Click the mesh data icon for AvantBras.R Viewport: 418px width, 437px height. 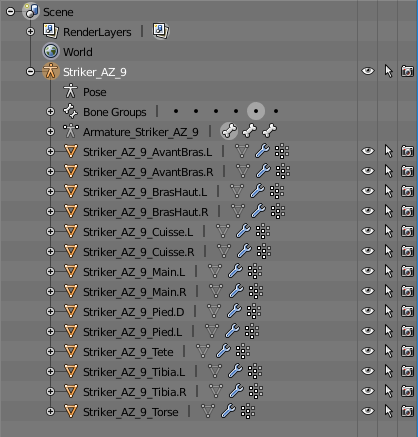coord(243,171)
